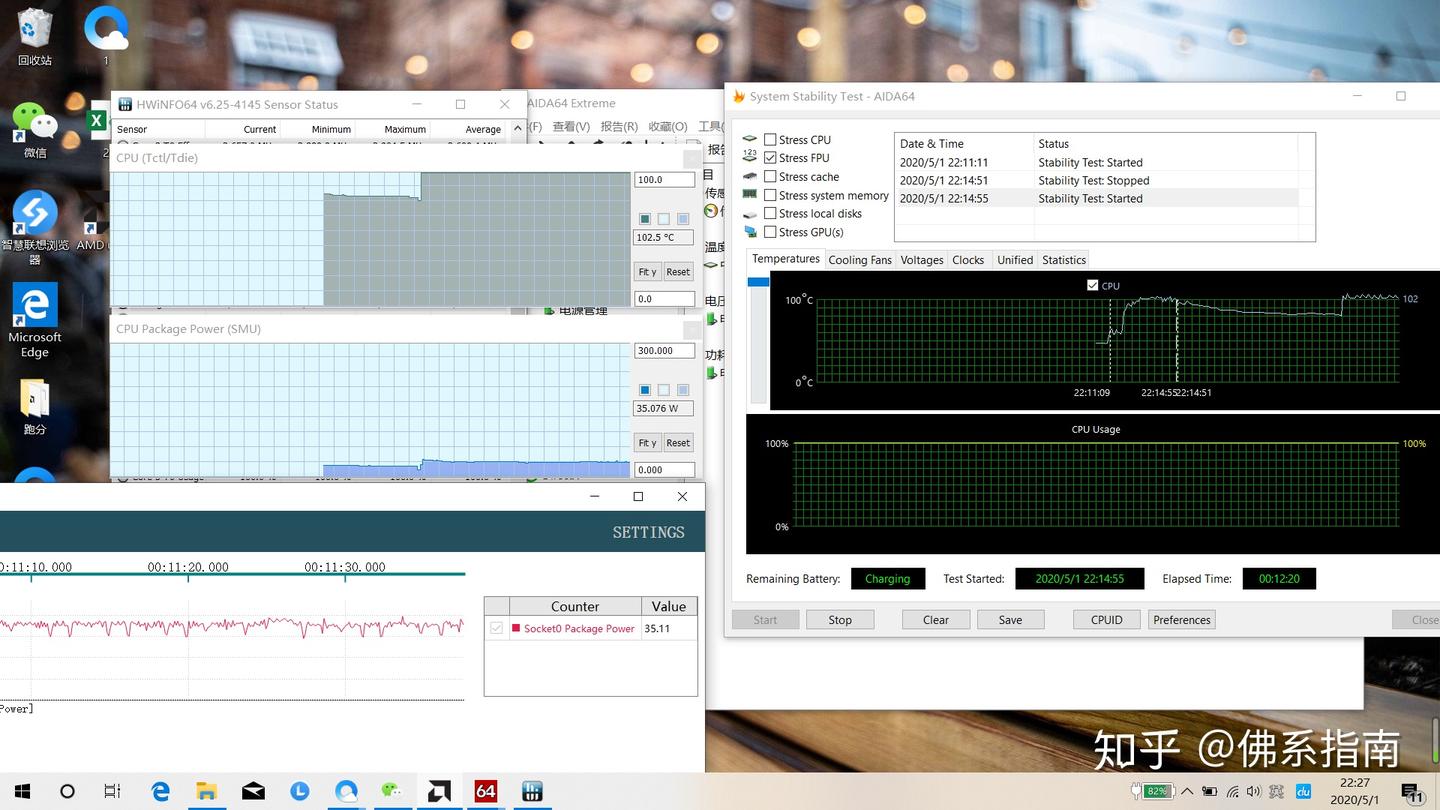
Task: Open AIDA64 from the taskbar
Action: click(486, 791)
